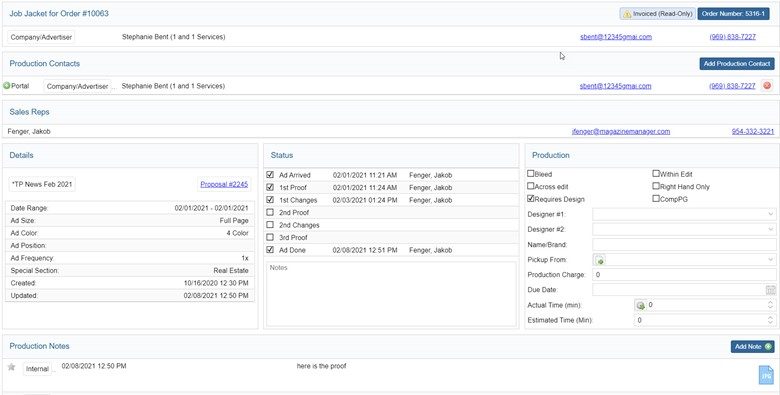The width and height of the screenshot is (780, 395).
Task: Click the top sbent@12345gmai.com email link
Action: tap(616, 37)
